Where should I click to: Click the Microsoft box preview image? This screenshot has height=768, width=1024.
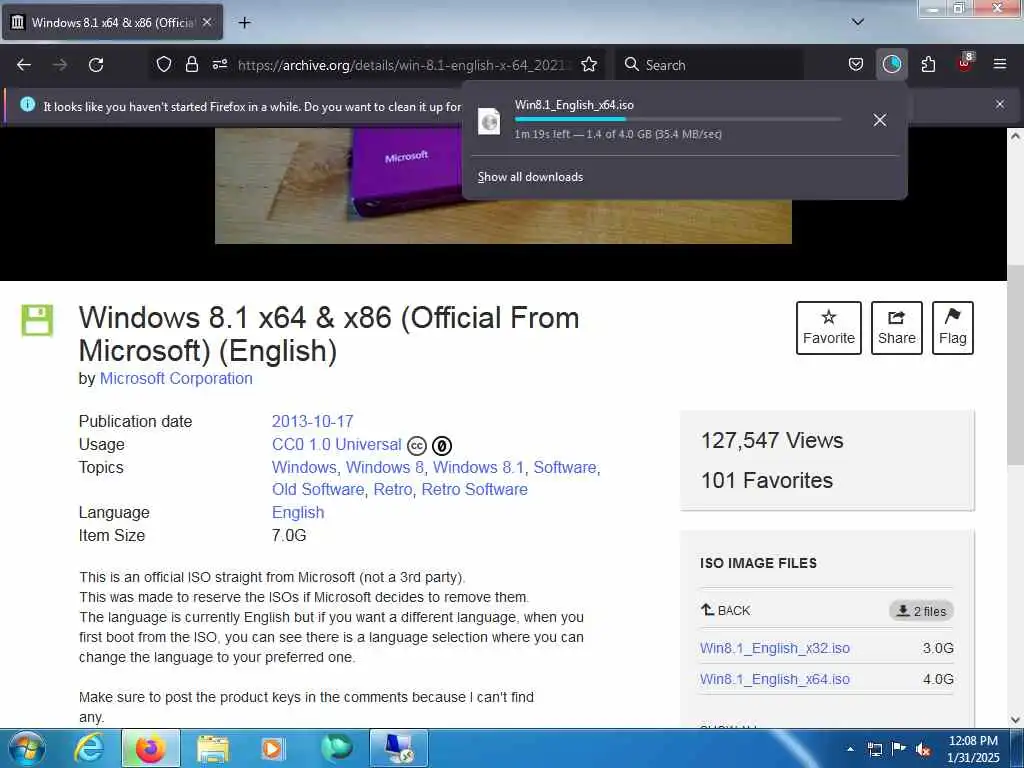(503, 186)
